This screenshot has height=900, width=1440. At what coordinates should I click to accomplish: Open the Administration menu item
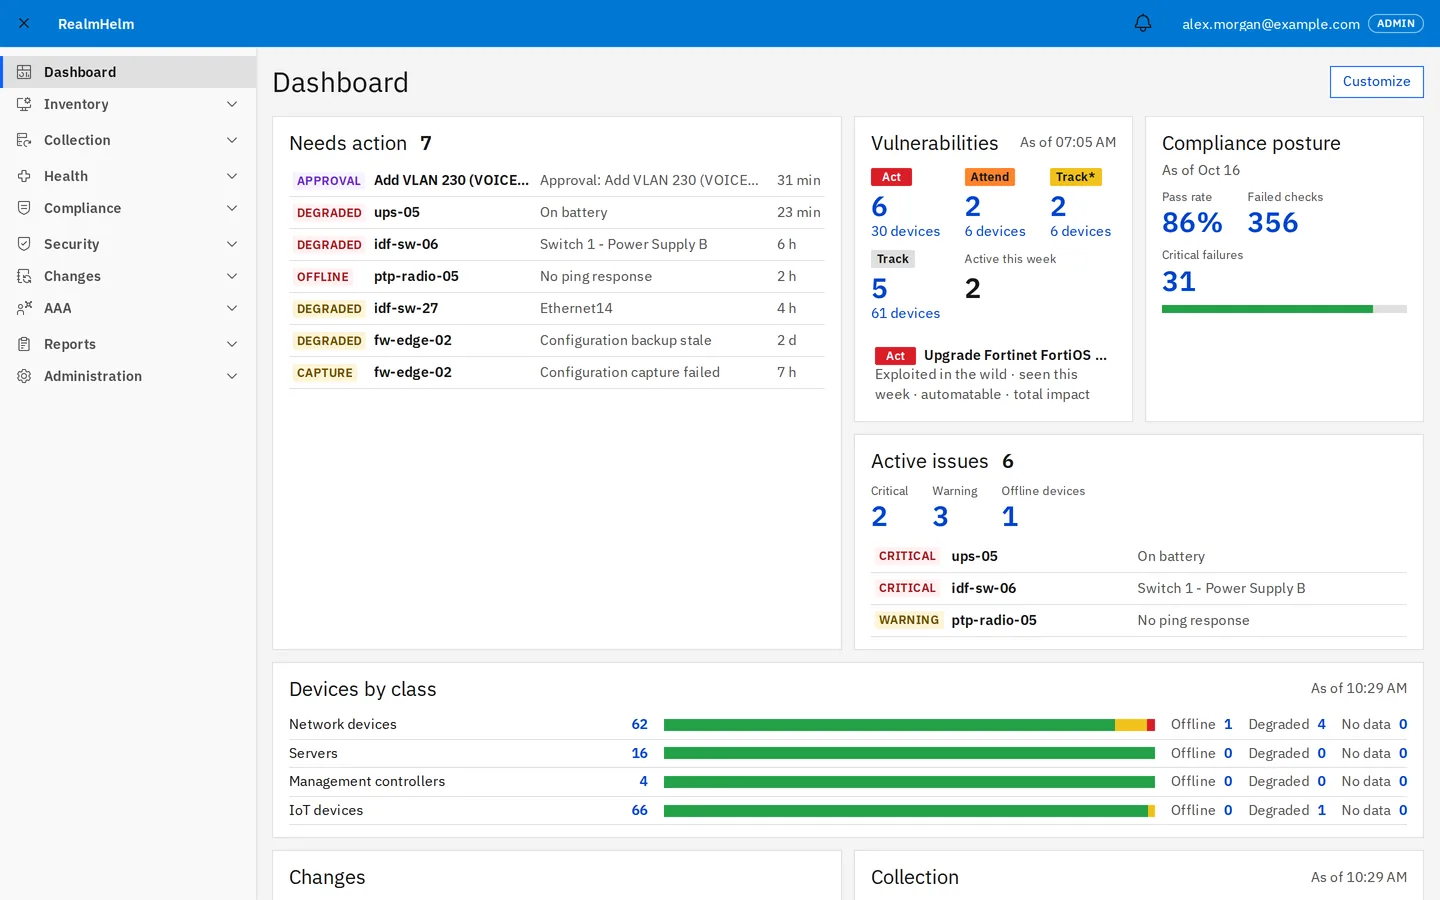click(128, 376)
